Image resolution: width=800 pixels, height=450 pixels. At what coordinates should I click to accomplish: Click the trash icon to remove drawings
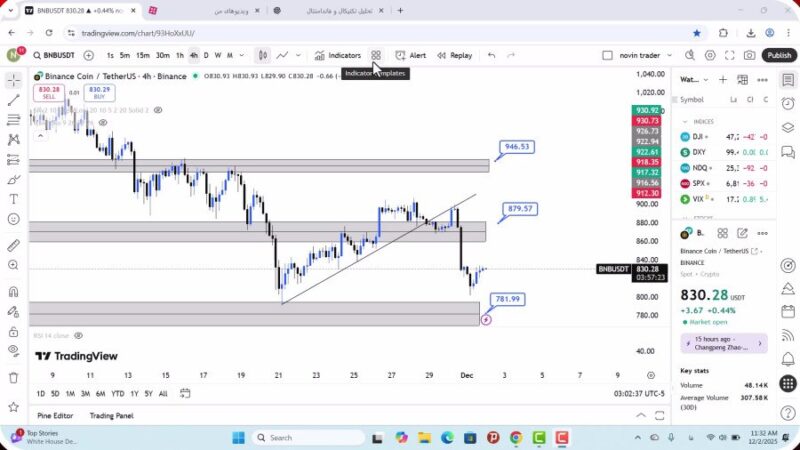pos(13,378)
